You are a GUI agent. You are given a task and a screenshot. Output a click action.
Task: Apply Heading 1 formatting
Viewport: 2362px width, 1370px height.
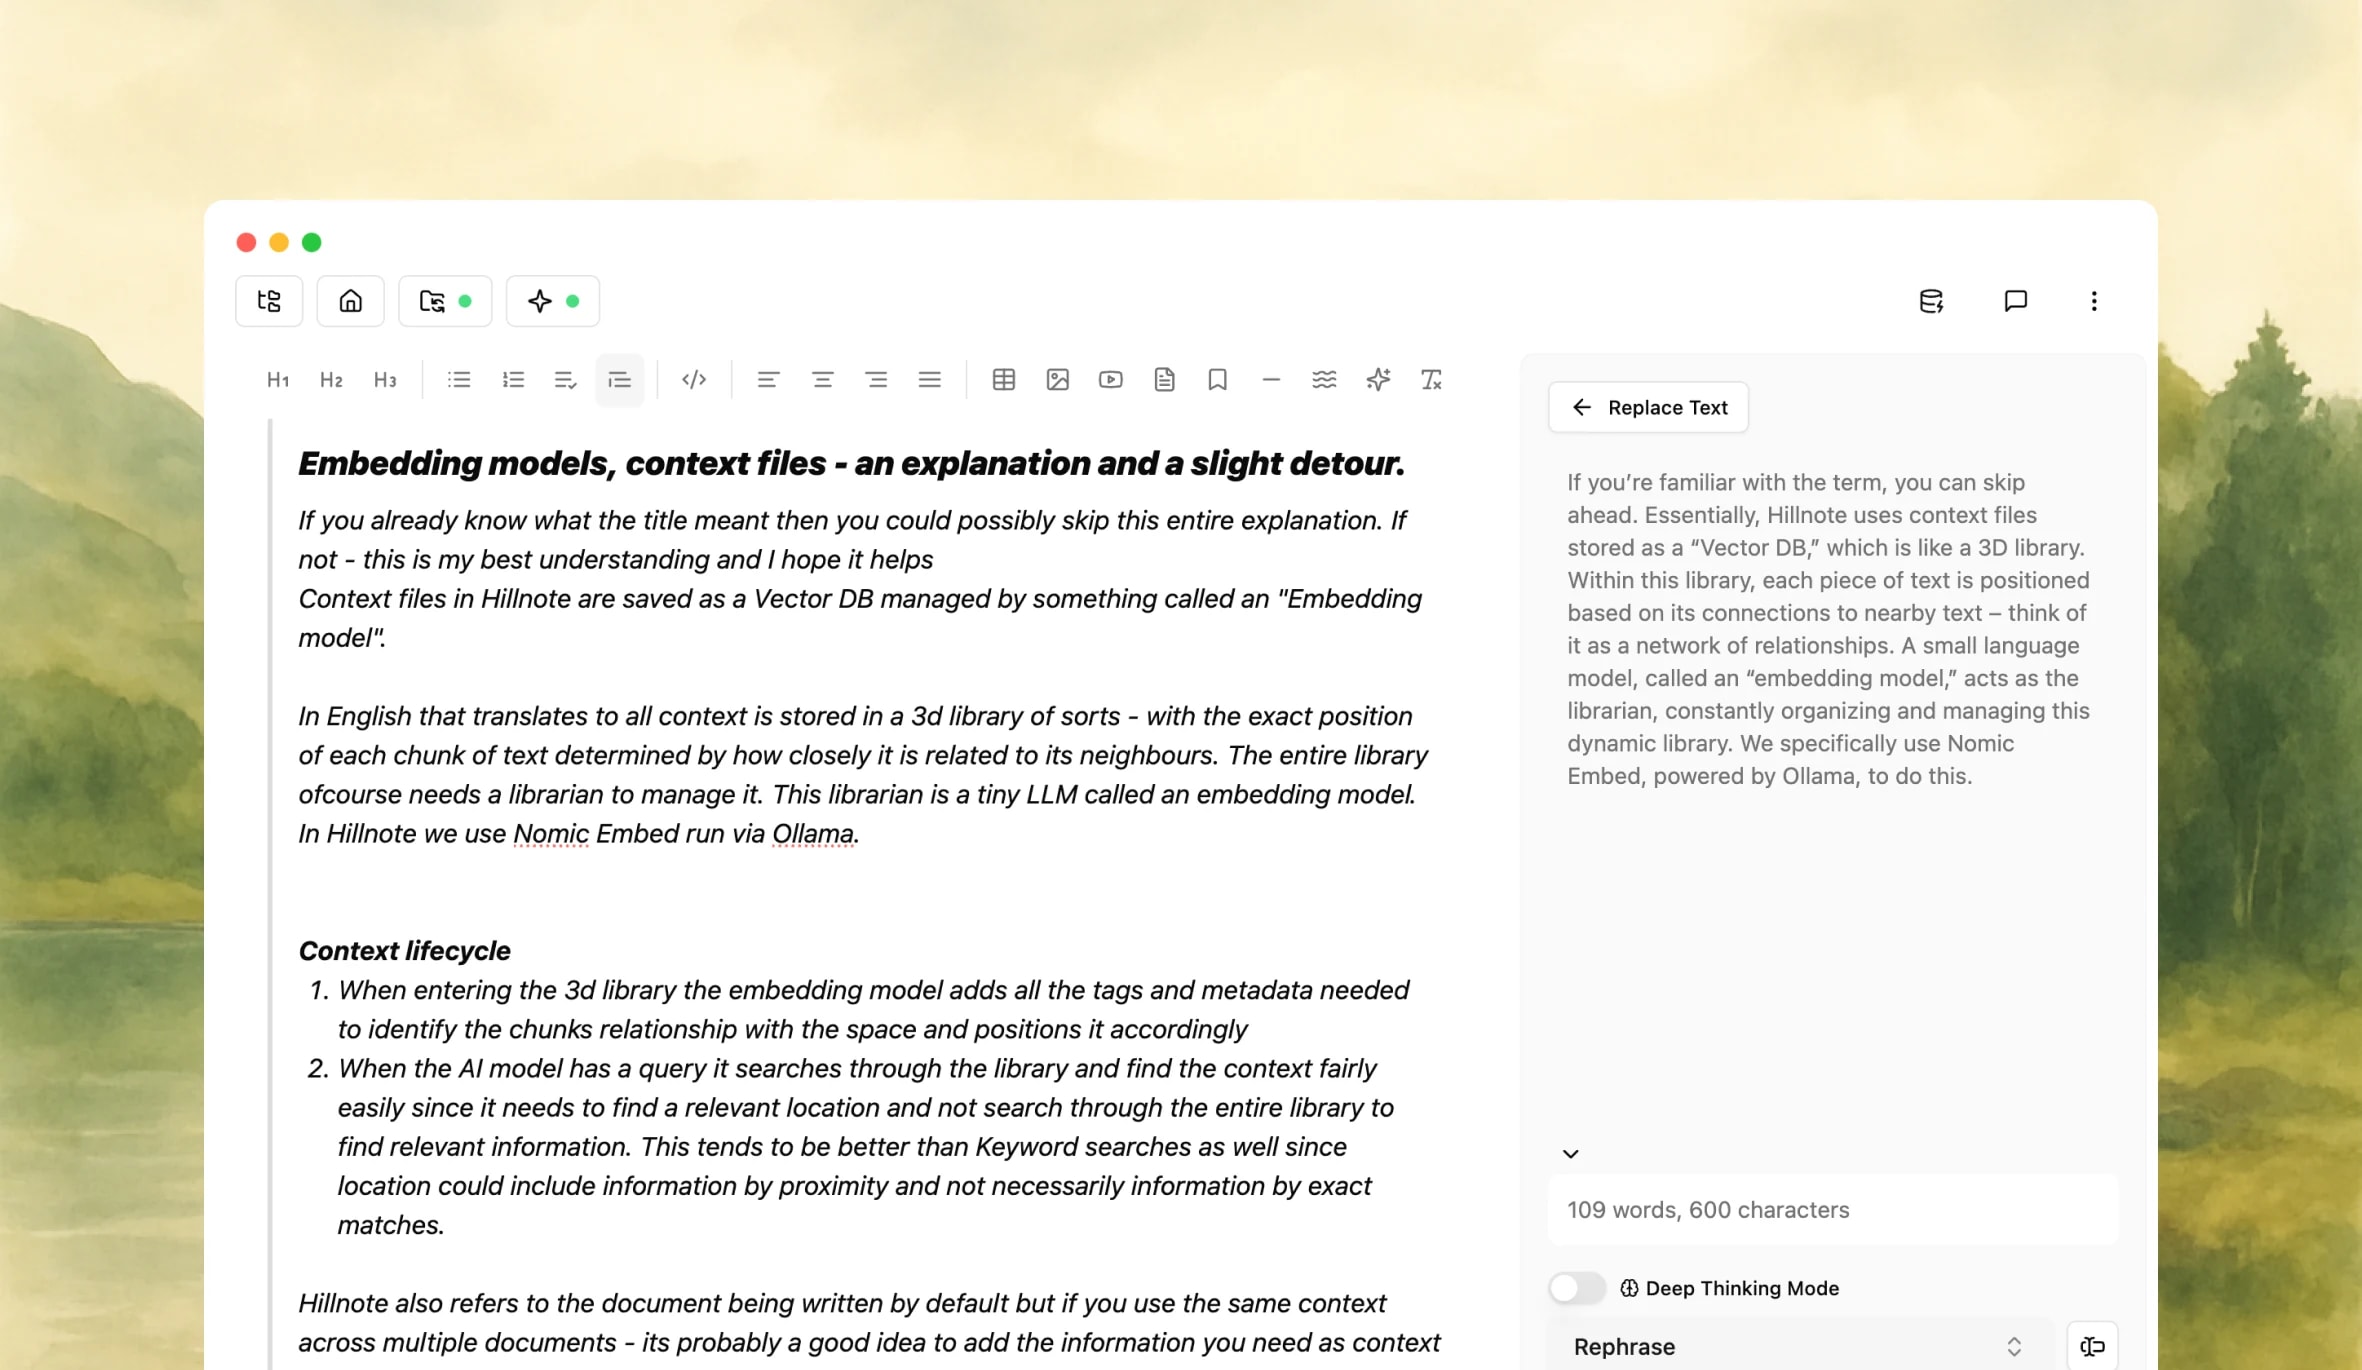(278, 380)
